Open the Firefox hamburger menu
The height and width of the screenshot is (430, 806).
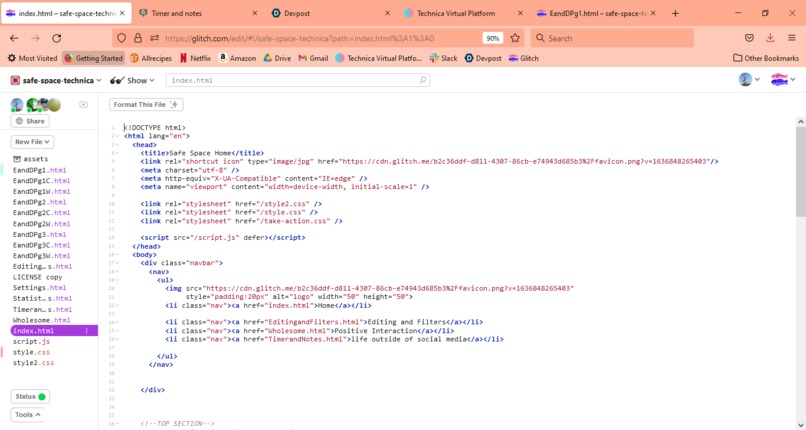click(792, 38)
